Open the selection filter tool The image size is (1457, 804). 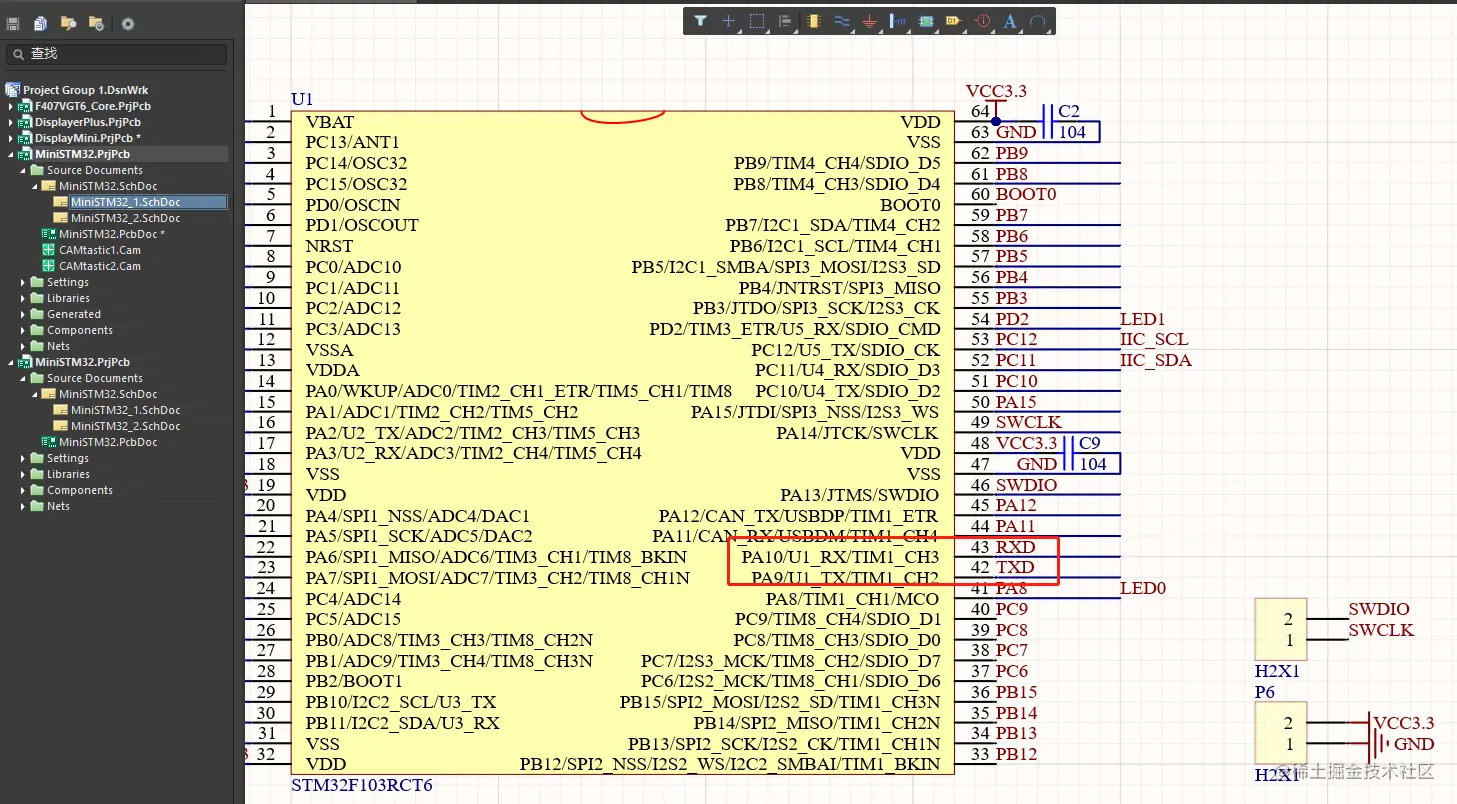701,21
